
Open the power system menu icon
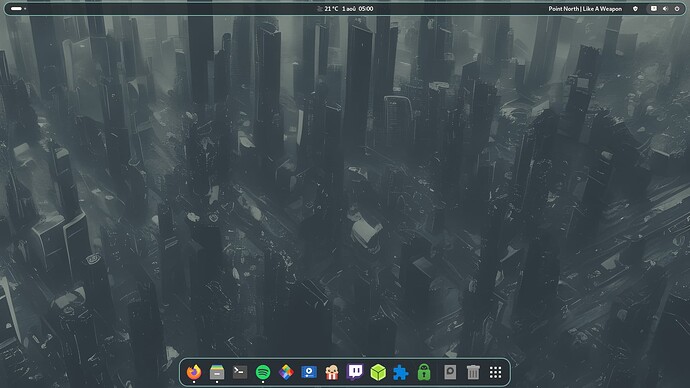click(677, 8)
